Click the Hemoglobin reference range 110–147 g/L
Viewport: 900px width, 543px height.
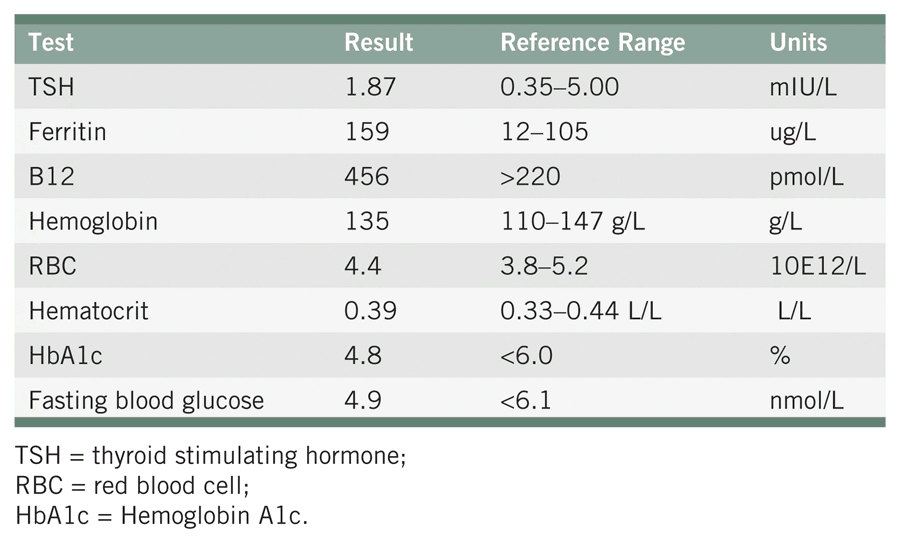point(573,222)
